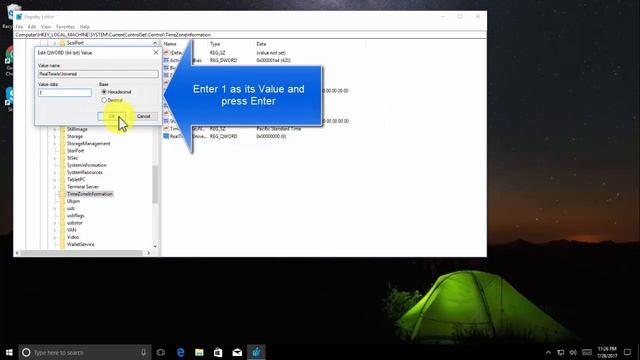Open the network status tray icon
The width and height of the screenshot is (640, 360).
pyautogui.click(x=561, y=352)
